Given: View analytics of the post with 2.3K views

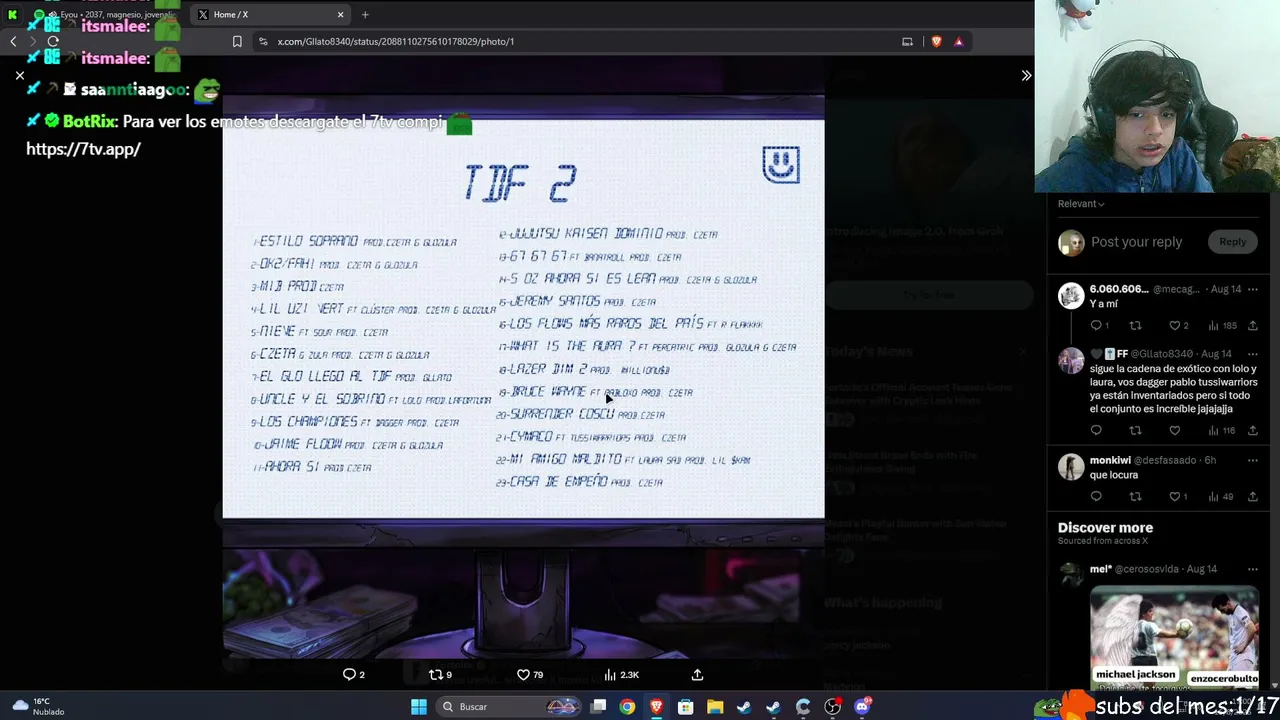Looking at the screenshot, I should click(x=610, y=675).
